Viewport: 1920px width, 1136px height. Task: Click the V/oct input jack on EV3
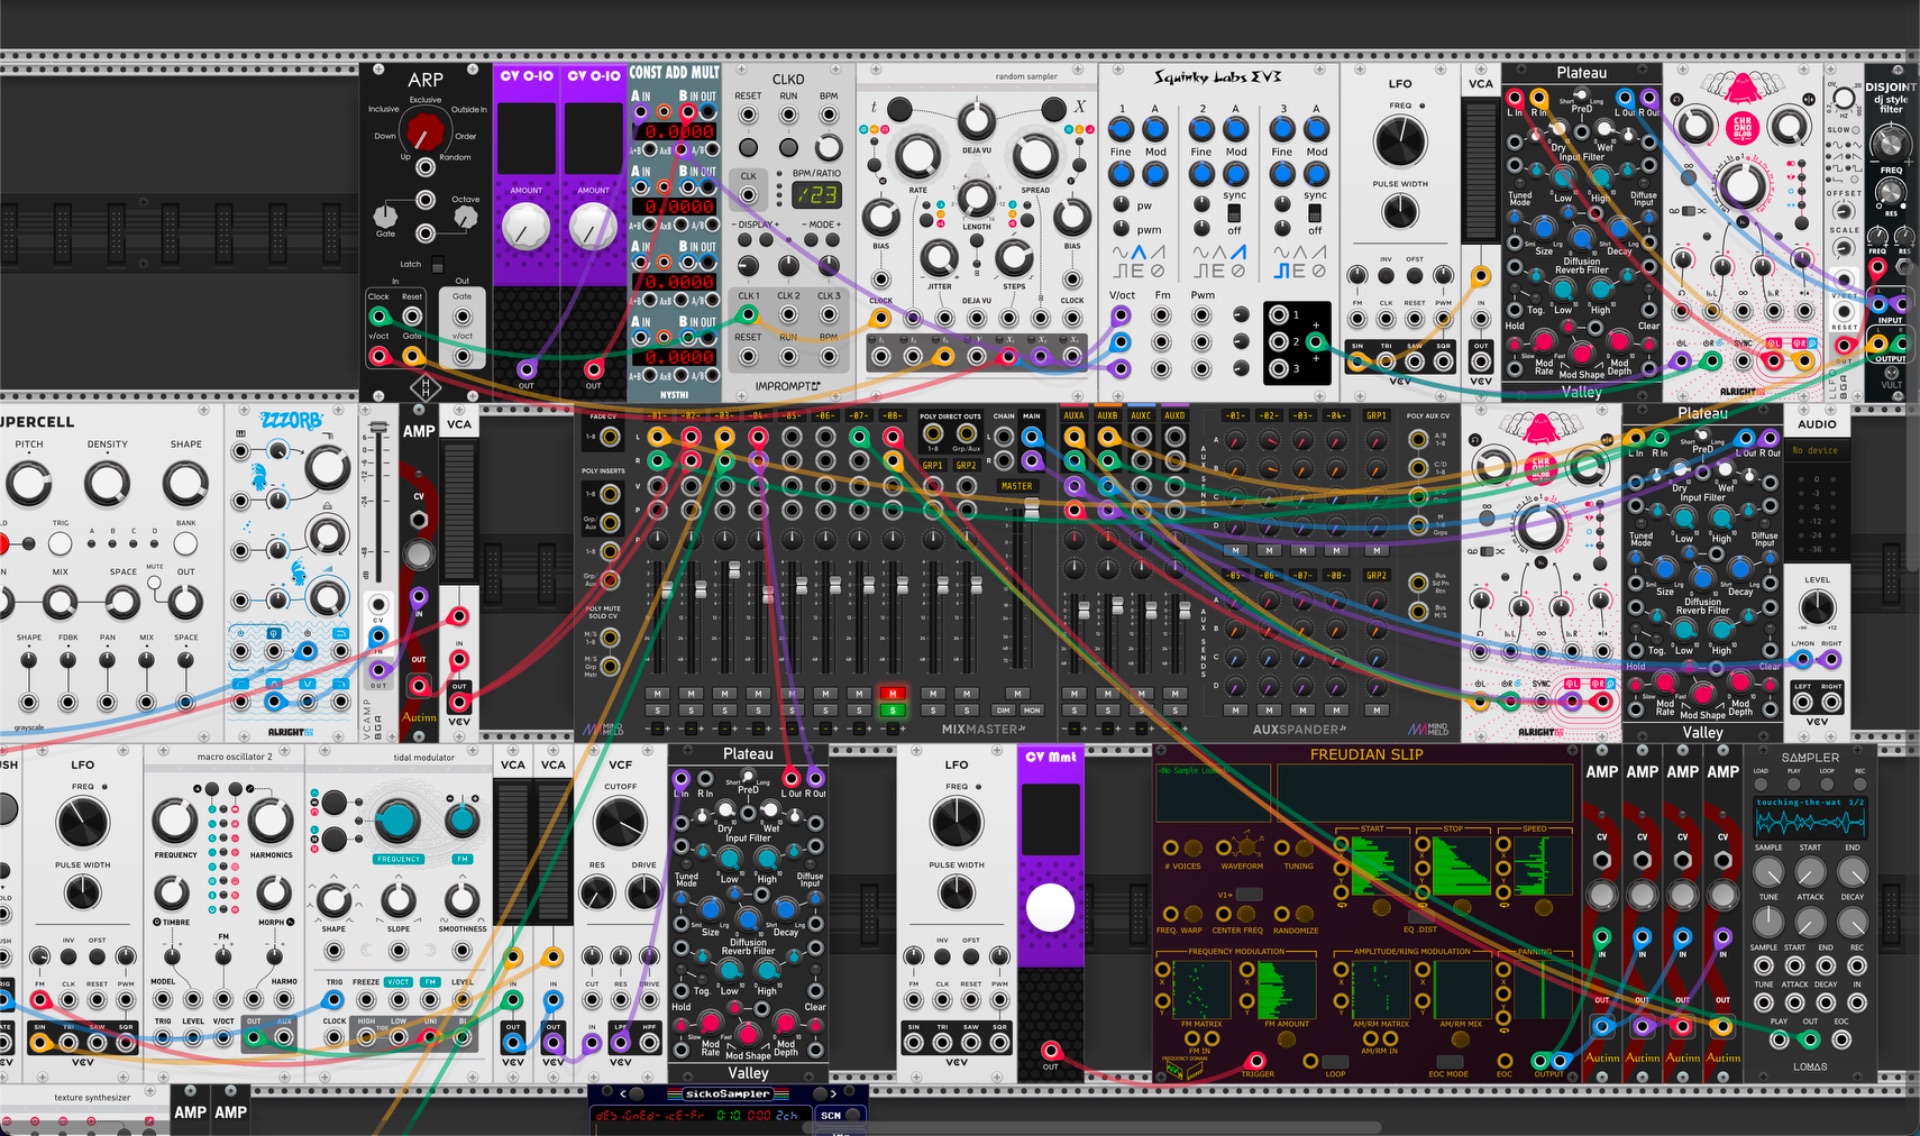tap(1121, 316)
